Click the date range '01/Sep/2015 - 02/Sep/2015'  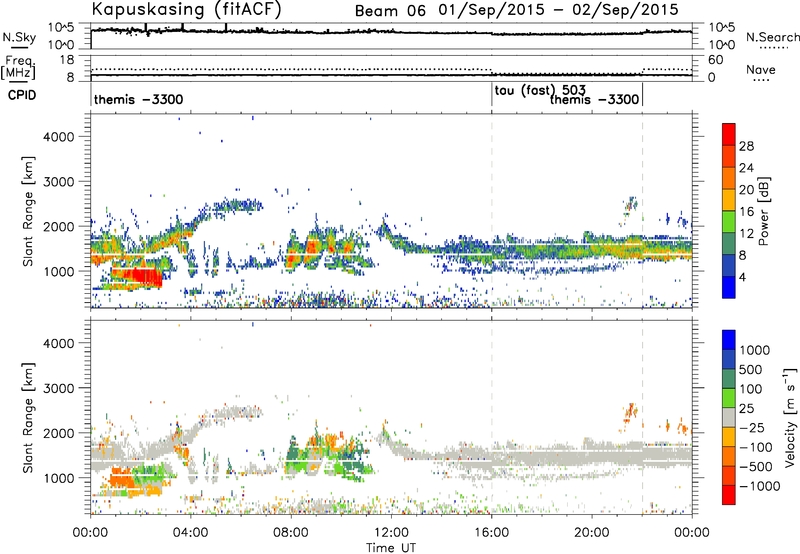tap(559, 10)
